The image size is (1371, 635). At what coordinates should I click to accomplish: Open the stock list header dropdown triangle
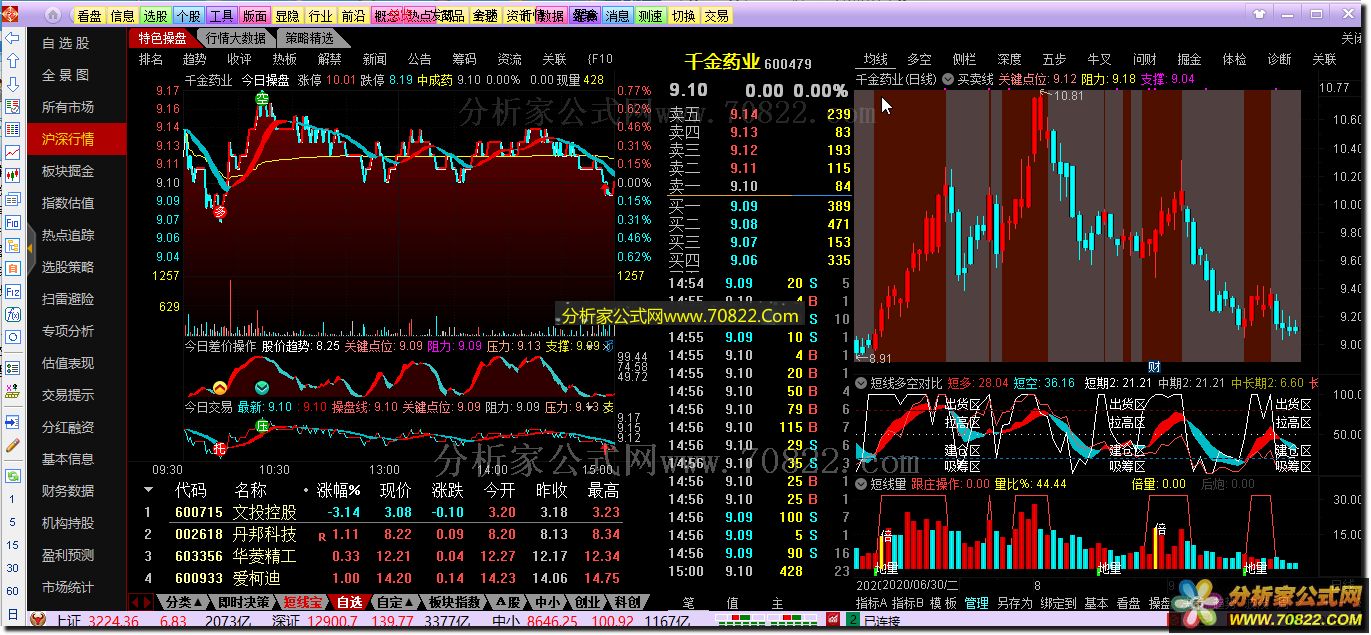(x=149, y=490)
